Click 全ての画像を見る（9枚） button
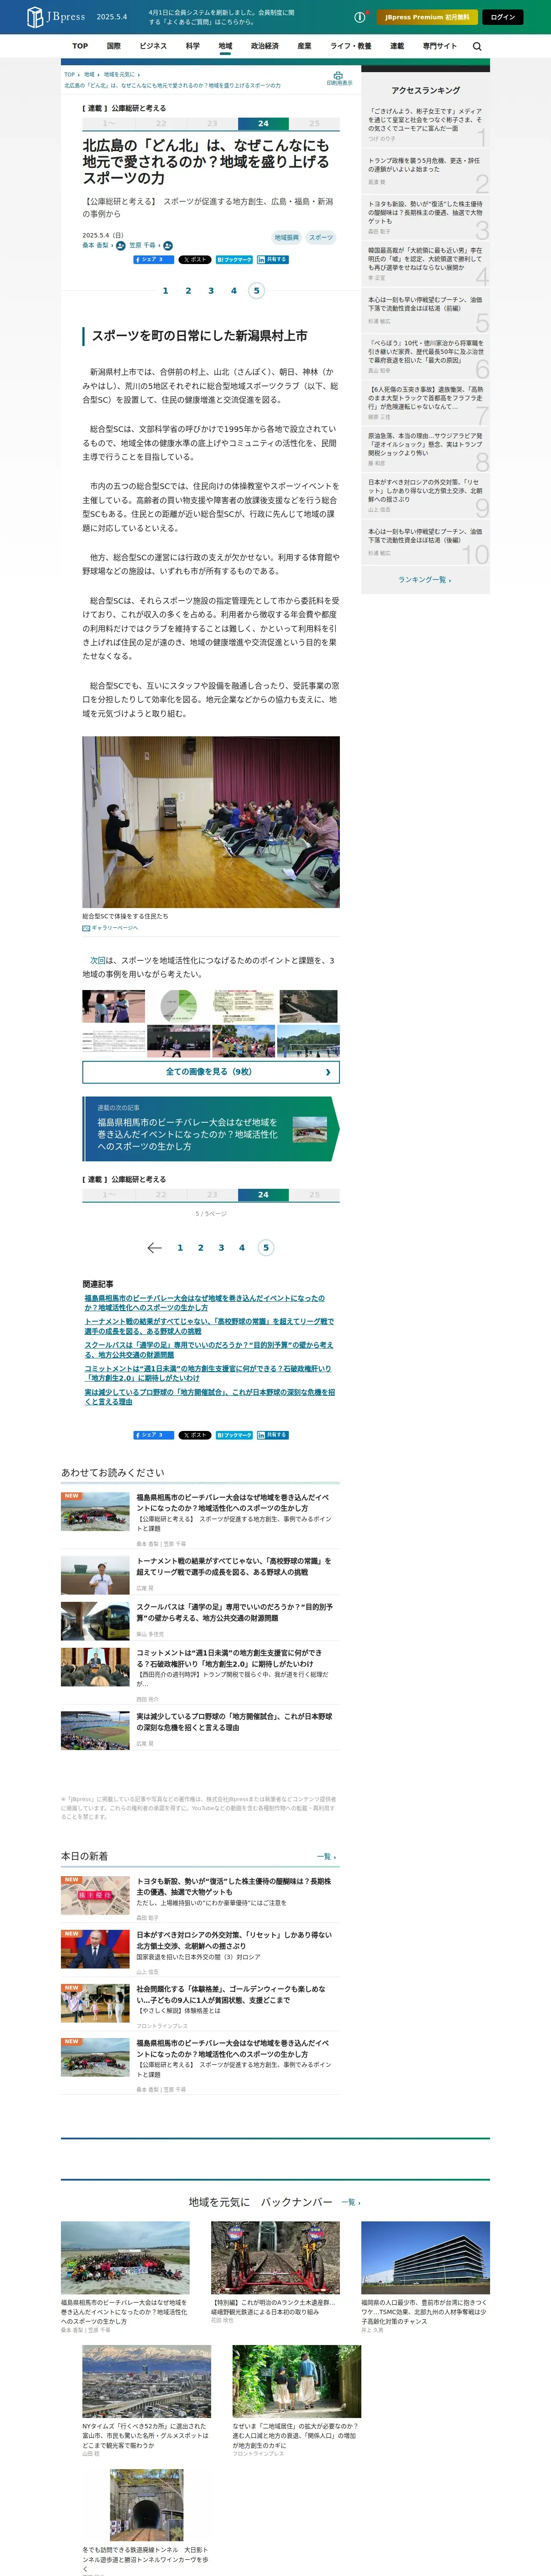The image size is (551, 2576). click(211, 1071)
